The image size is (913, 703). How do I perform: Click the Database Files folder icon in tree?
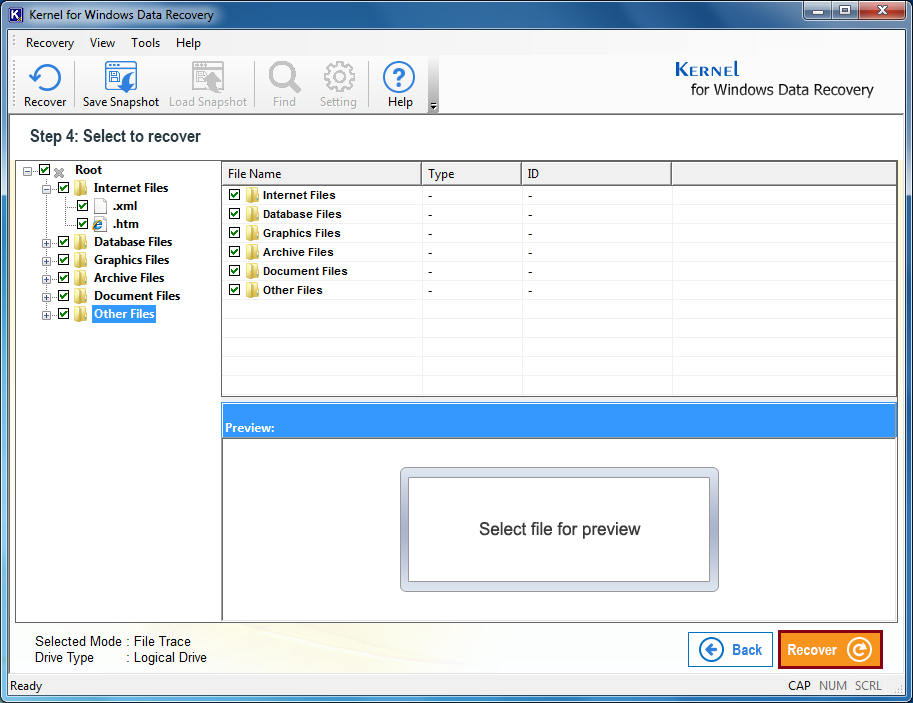click(81, 242)
